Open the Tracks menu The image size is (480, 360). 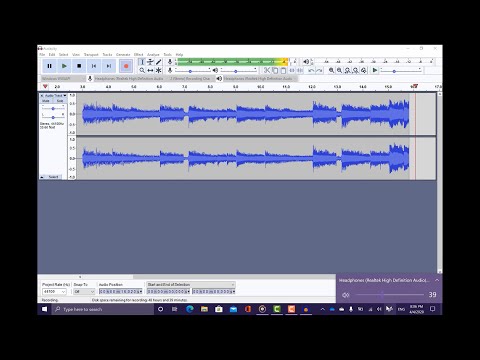107,54
